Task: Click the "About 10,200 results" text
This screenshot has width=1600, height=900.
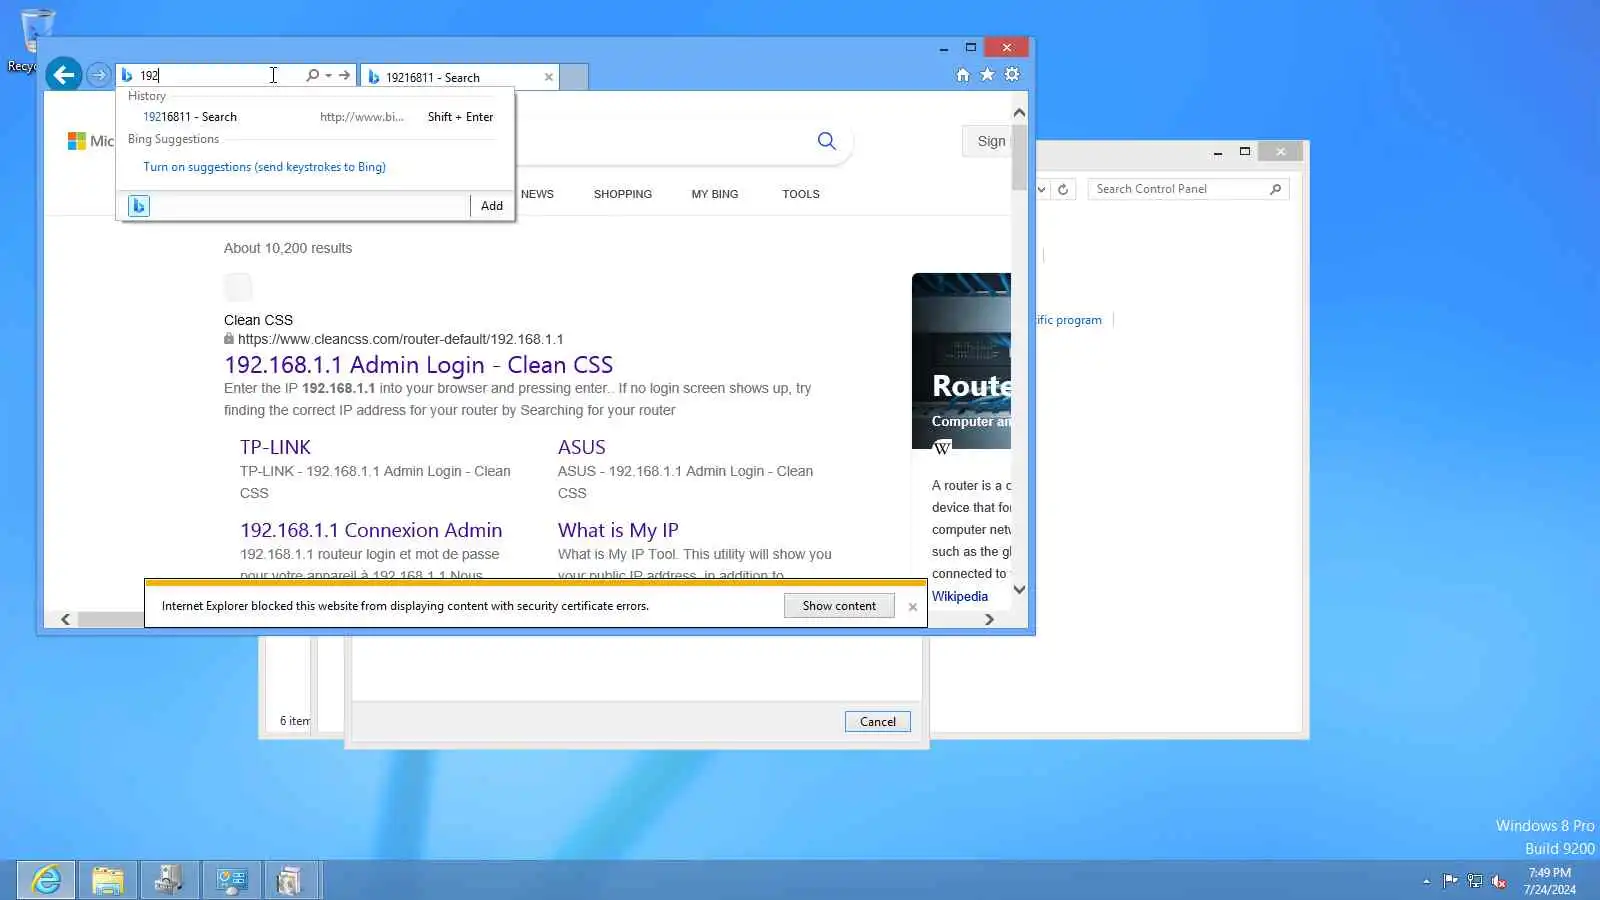Action: point(288,248)
